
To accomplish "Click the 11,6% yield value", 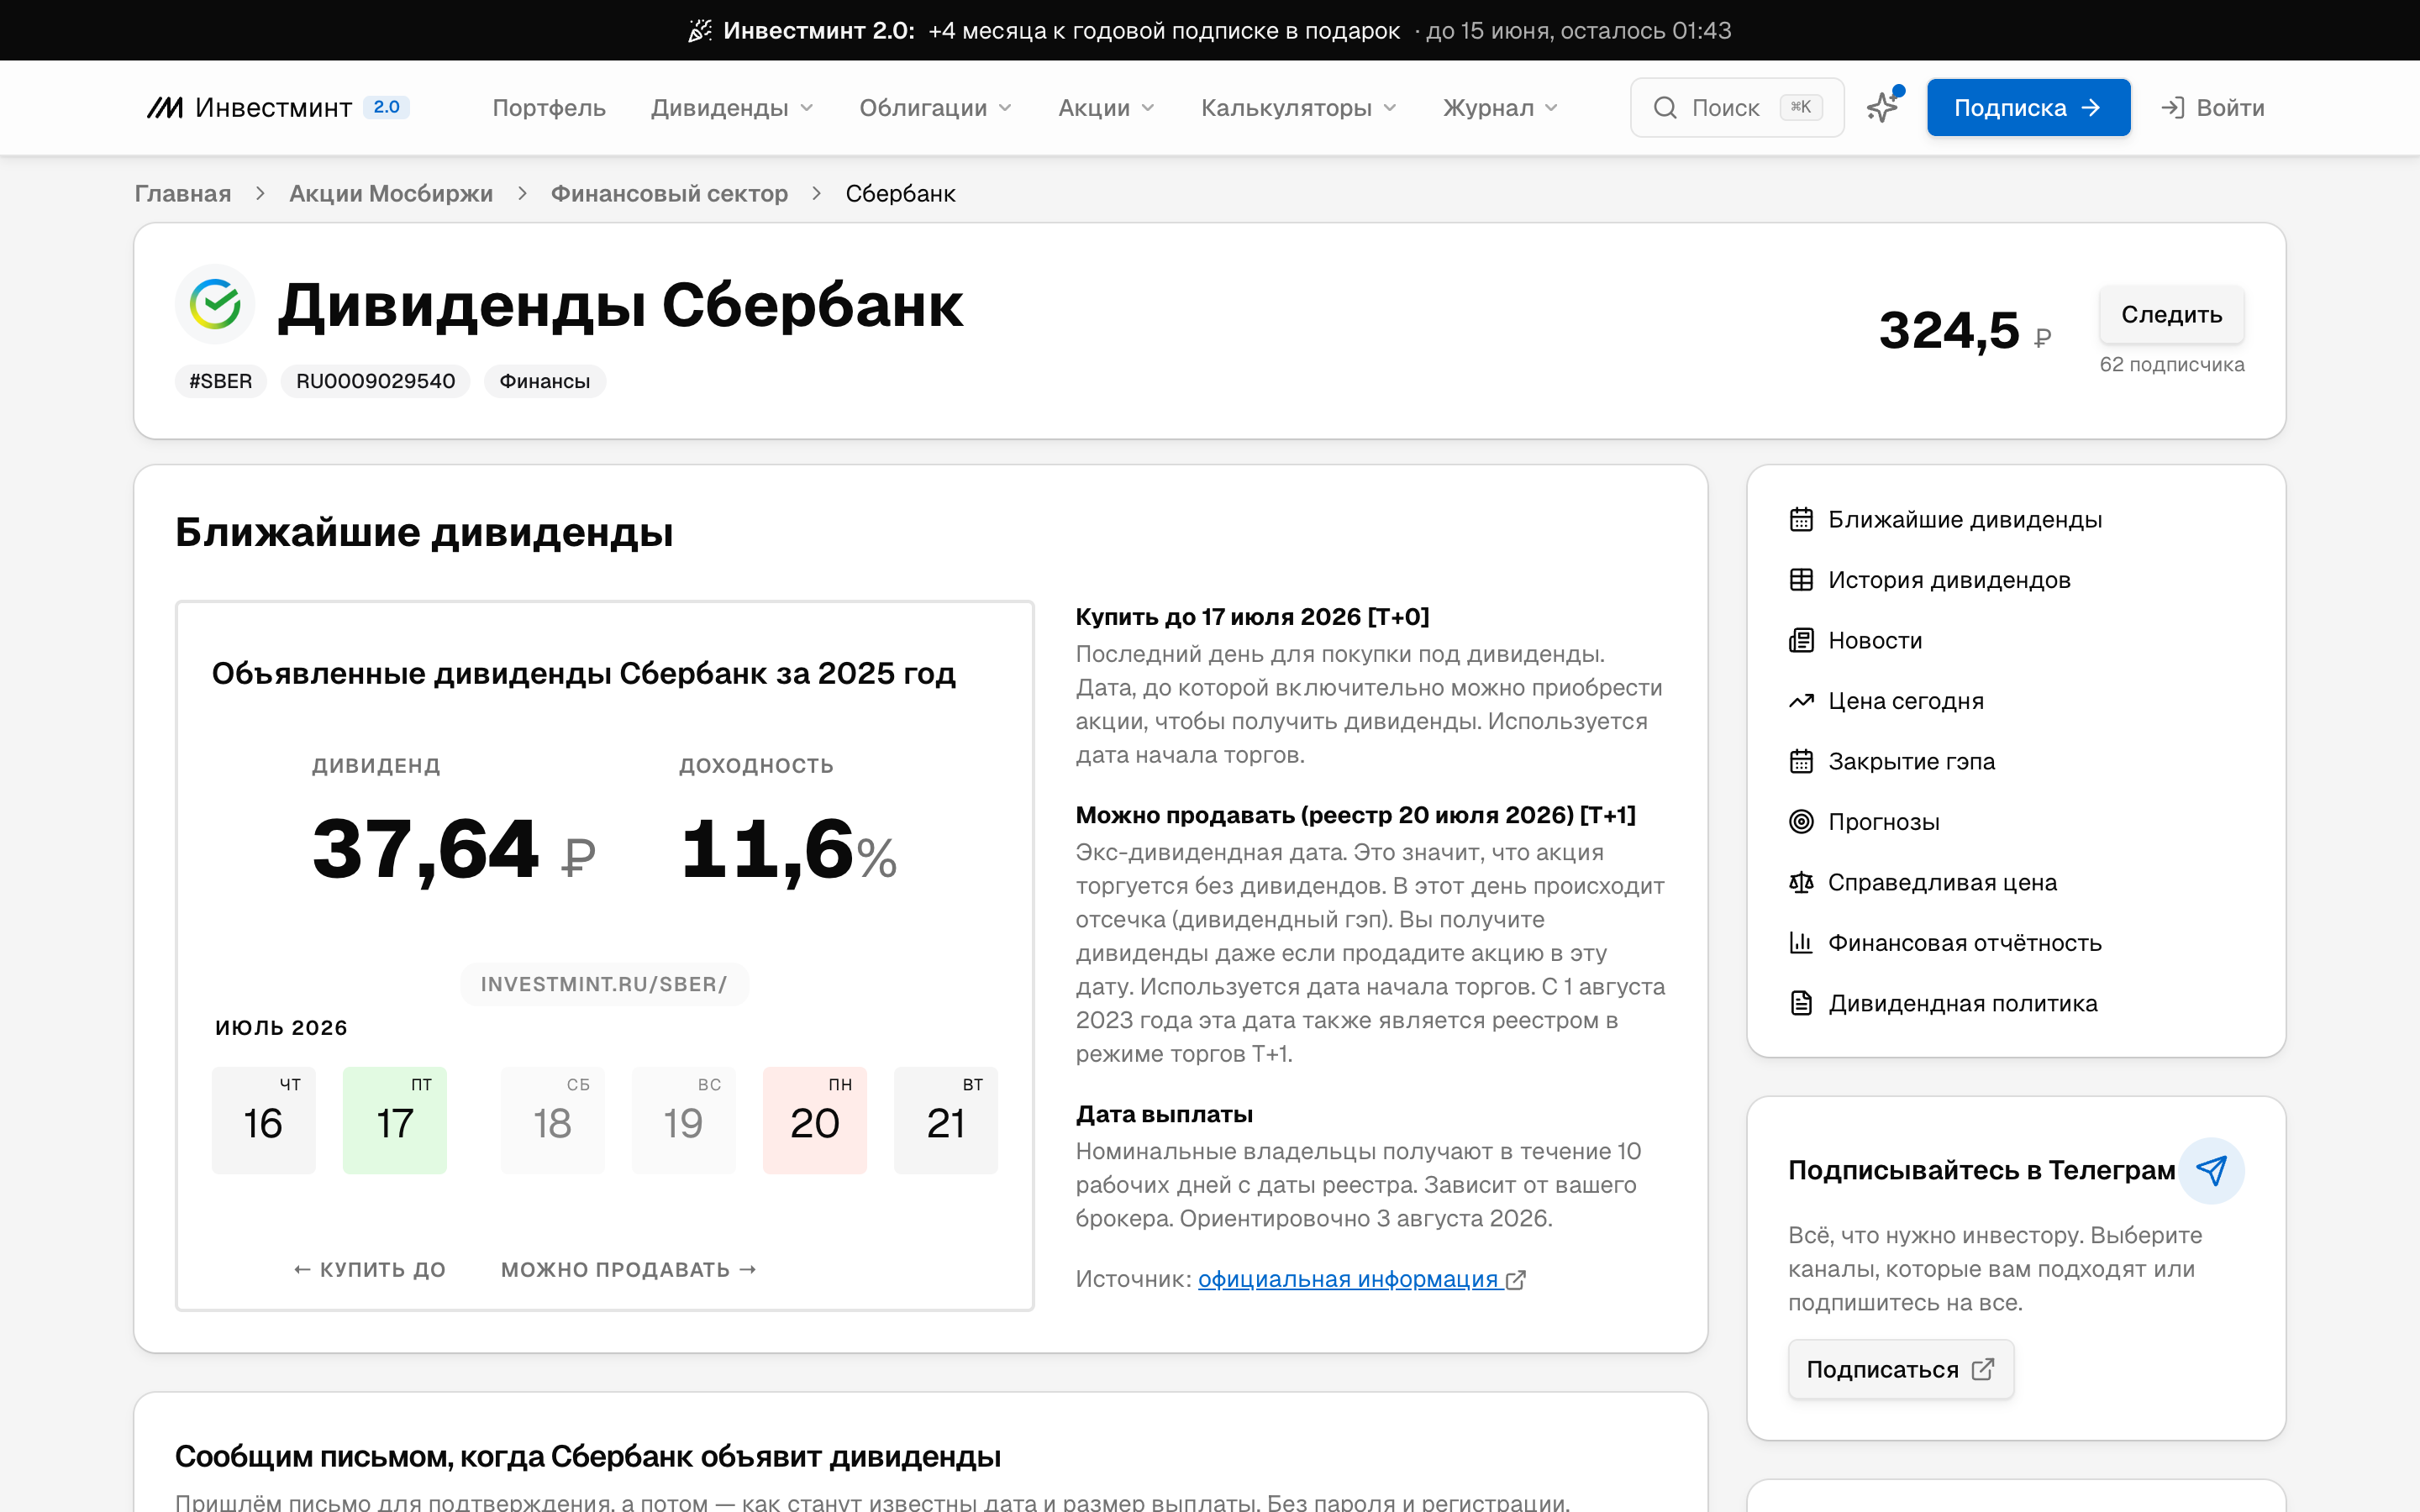I will coord(789,850).
